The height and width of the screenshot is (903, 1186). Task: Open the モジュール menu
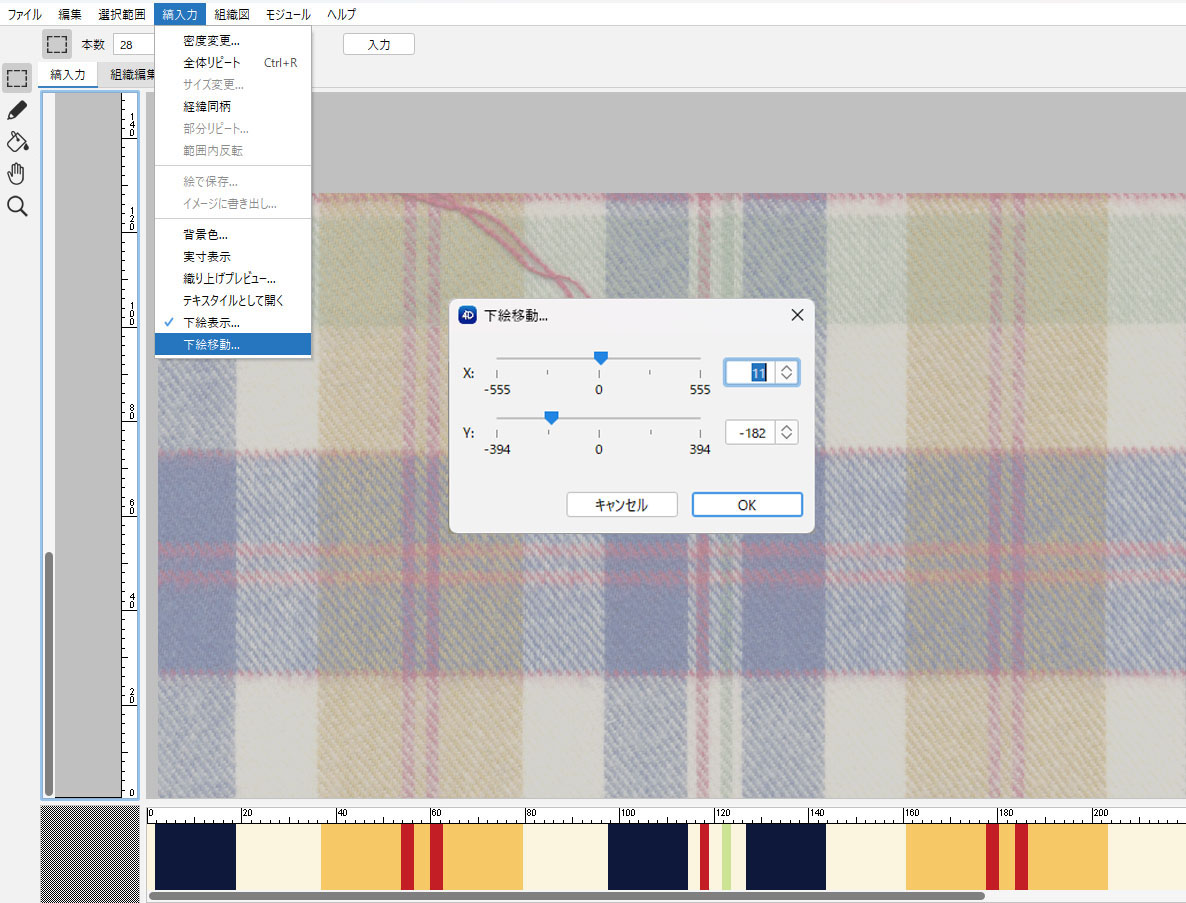coord(288,14)
